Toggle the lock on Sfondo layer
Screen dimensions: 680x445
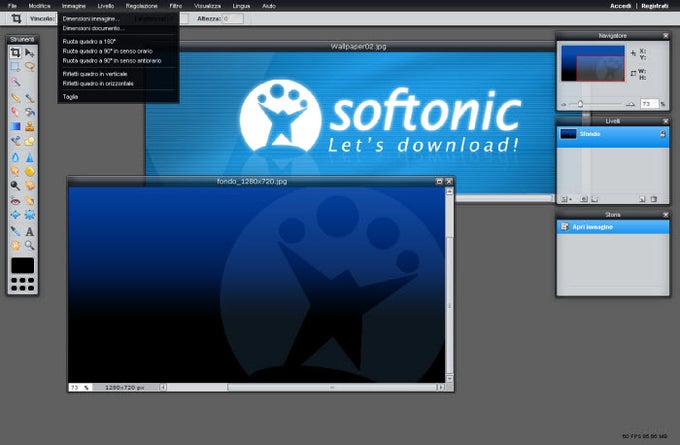click(663, 134)
